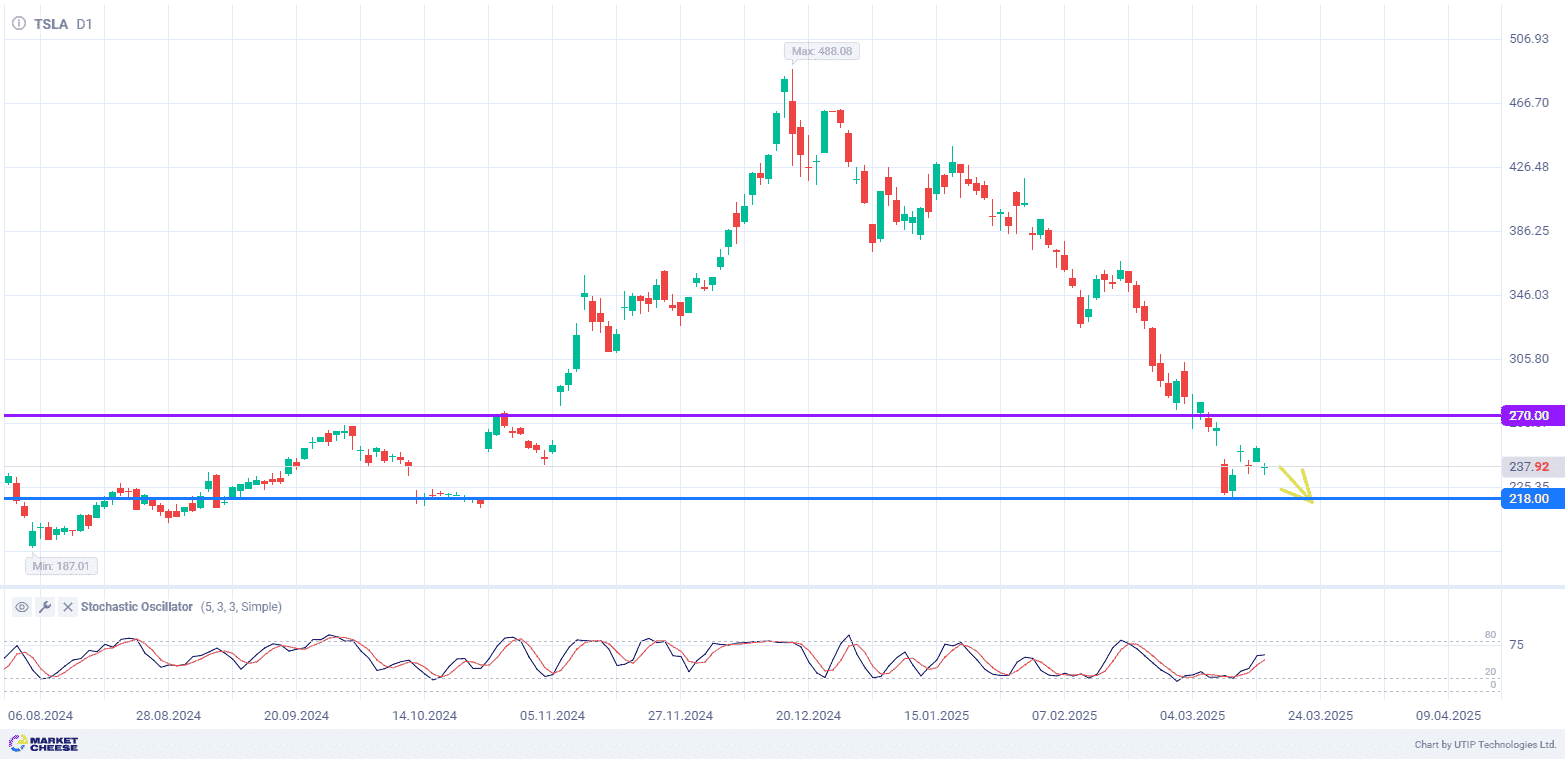Viewport: 1565px width, 759px height.
Task: Click the (5, 3, 3, Simple) parameters text
Action: [x=241, y=607]
